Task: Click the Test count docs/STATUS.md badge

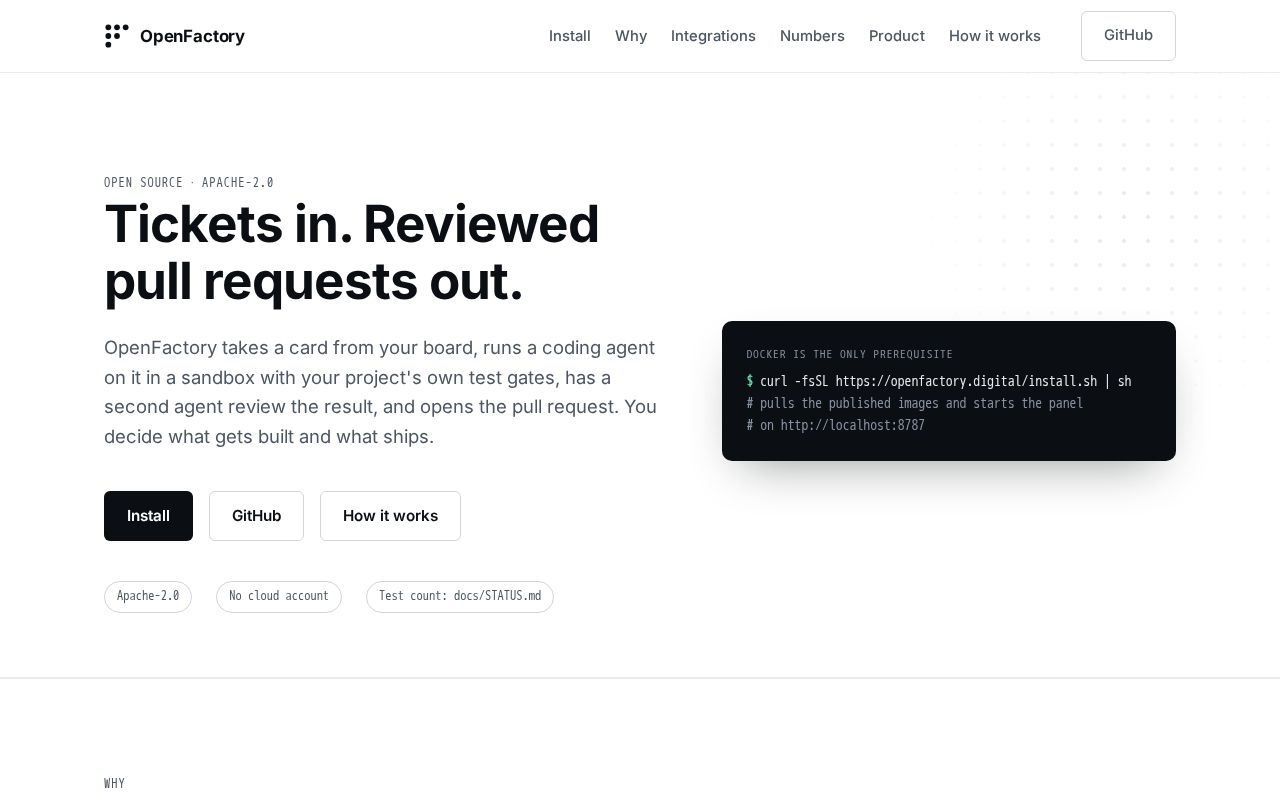Action: 460,597
